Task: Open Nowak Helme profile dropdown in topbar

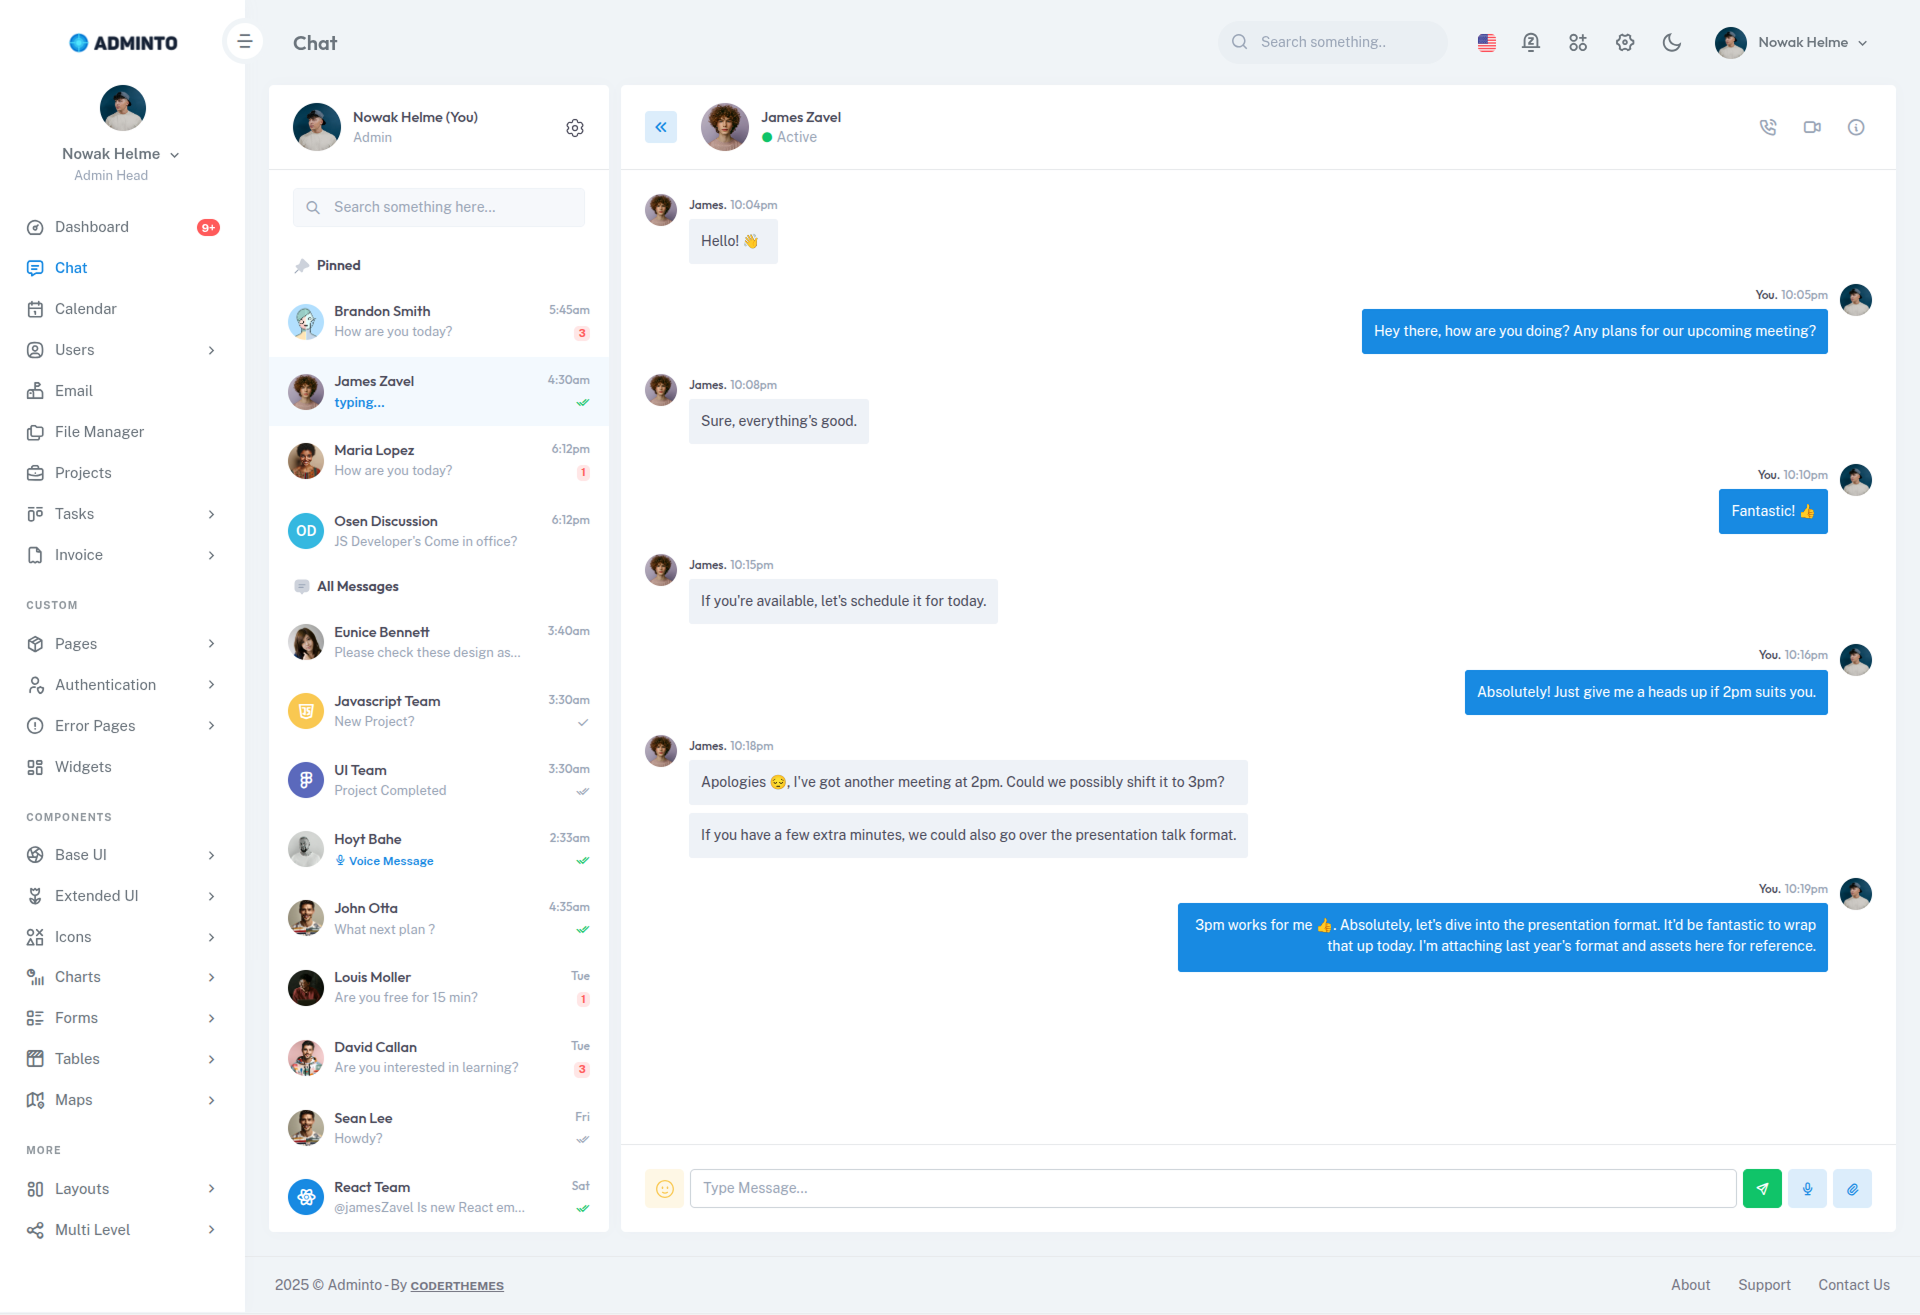Action: (x=1791, y=42)
